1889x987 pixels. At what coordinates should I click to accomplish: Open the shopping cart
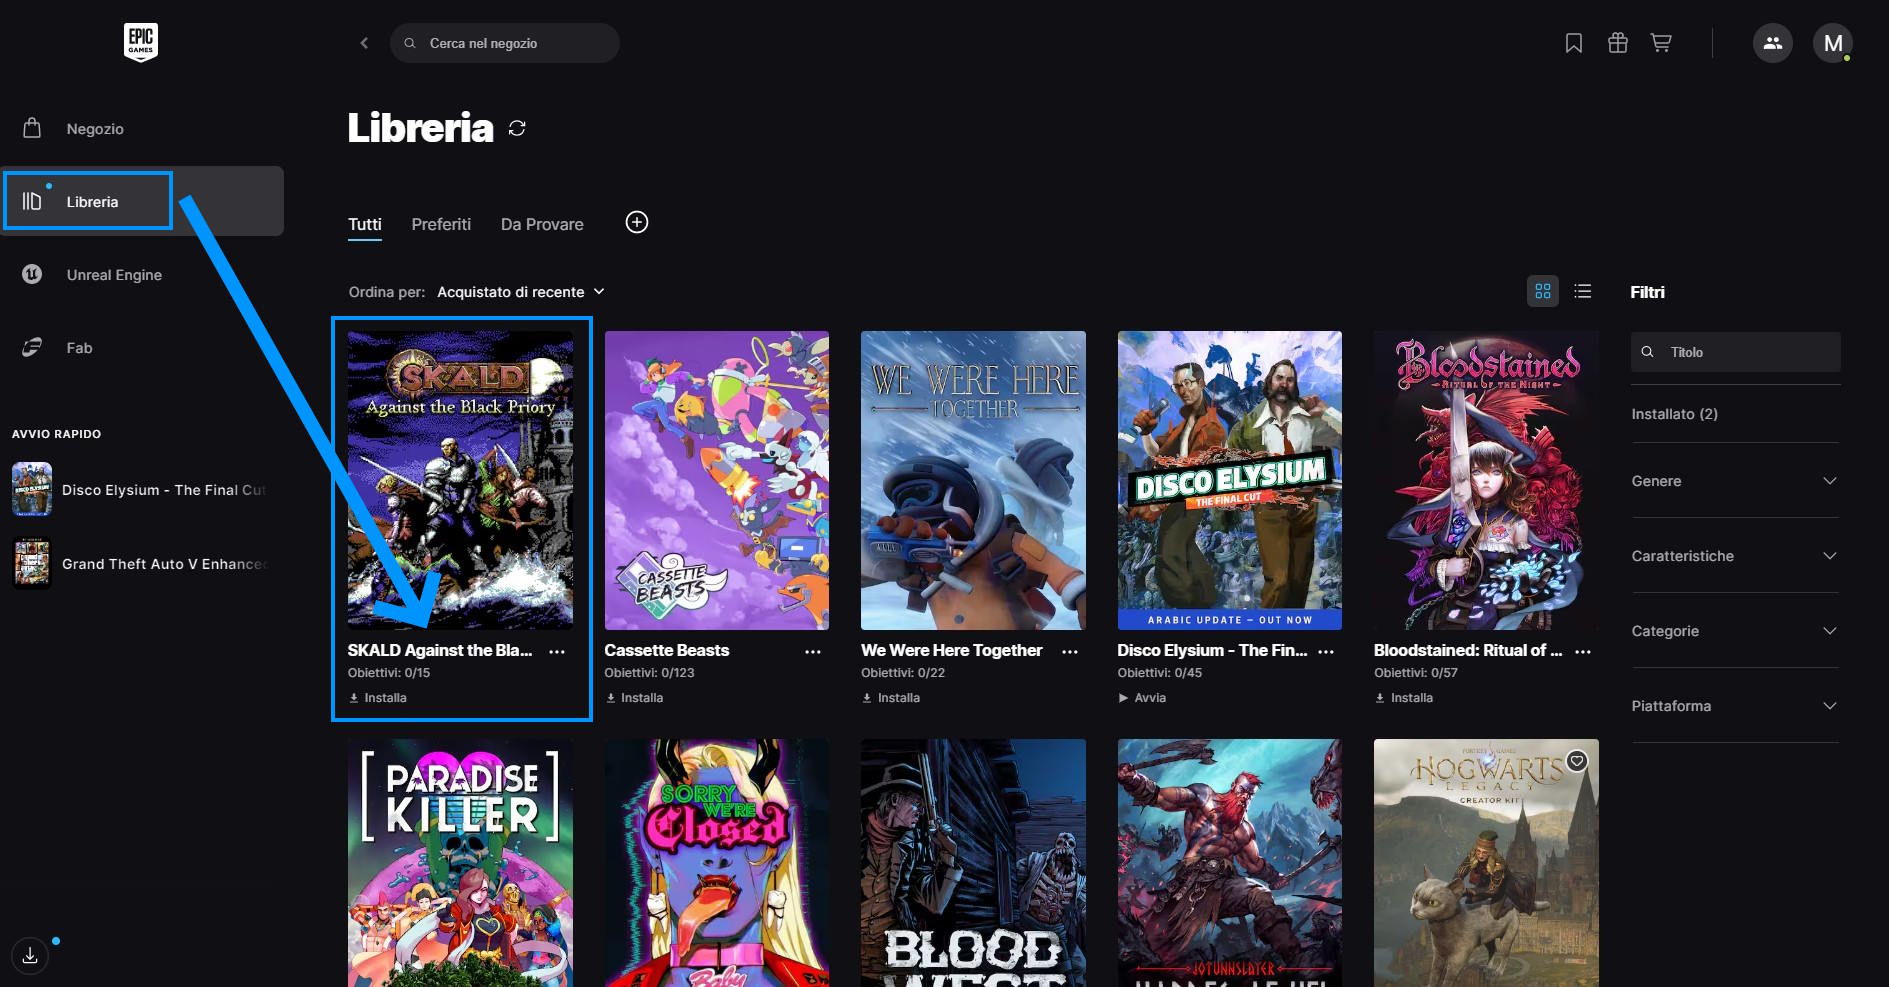coord(1661,43)
